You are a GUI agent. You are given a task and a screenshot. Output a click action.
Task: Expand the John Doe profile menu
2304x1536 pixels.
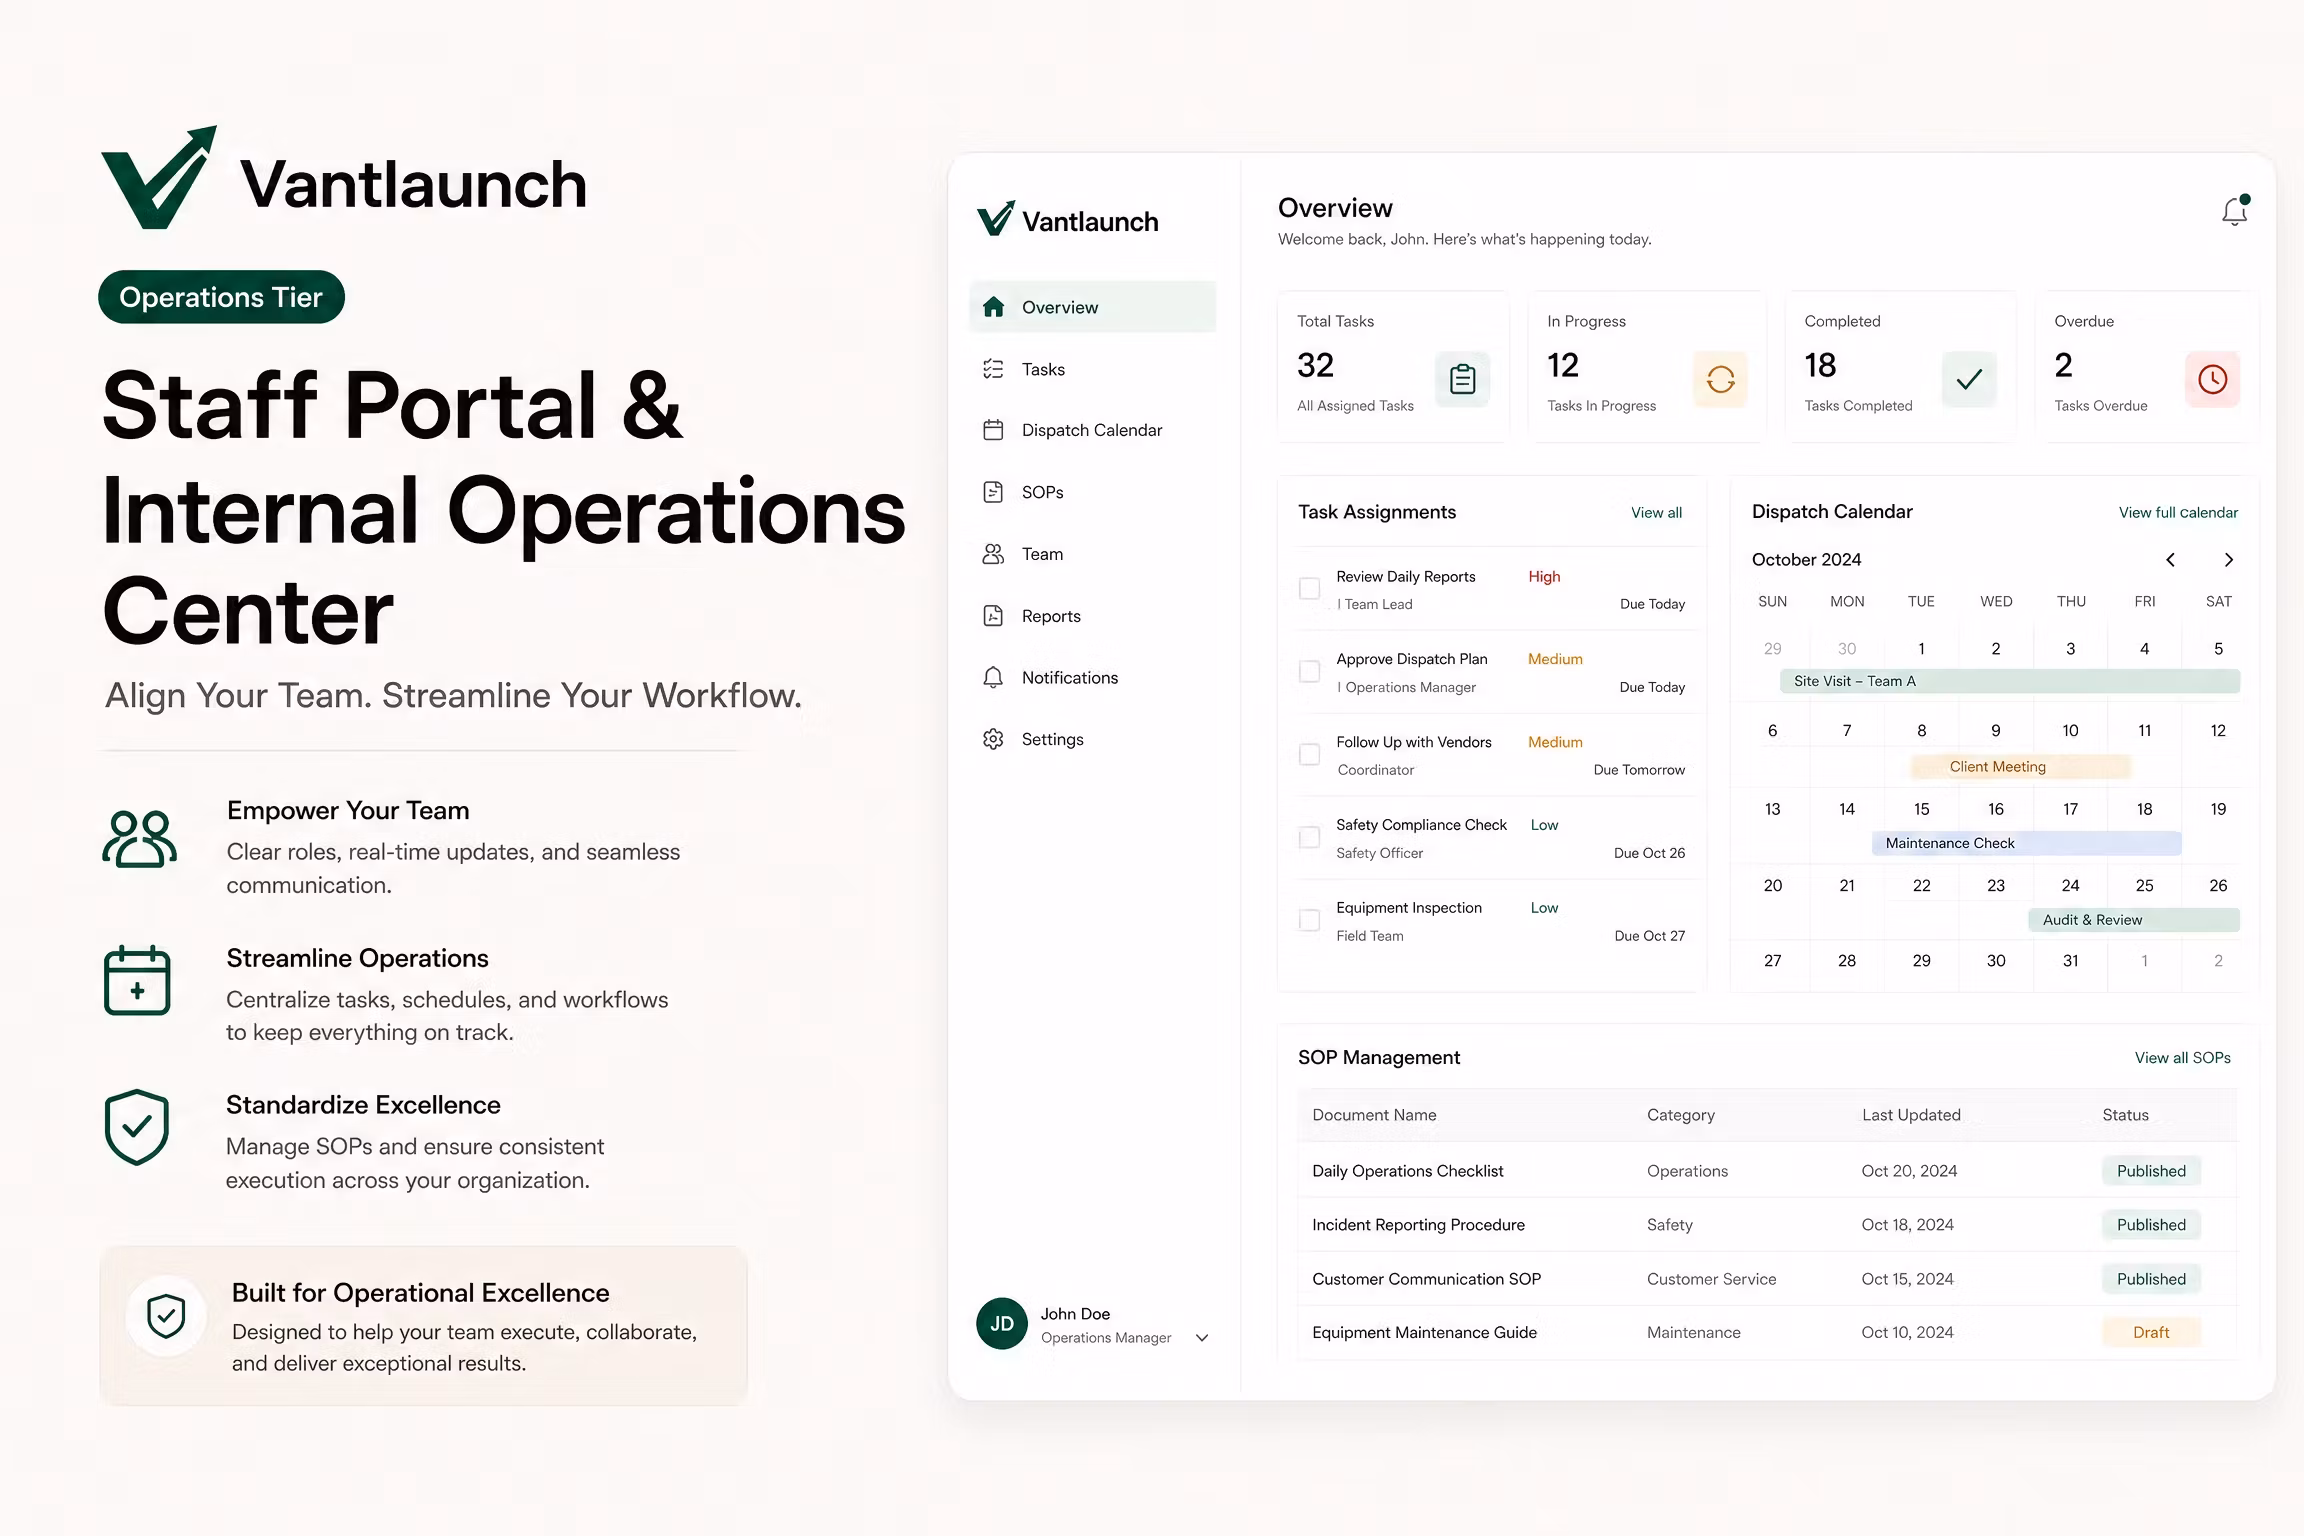point(1202,1338)
